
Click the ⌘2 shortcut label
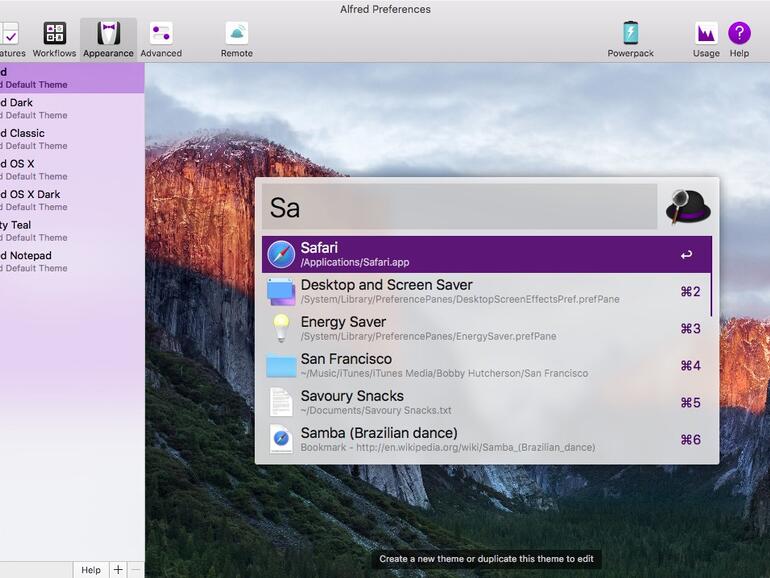click(x=690, y=292)
